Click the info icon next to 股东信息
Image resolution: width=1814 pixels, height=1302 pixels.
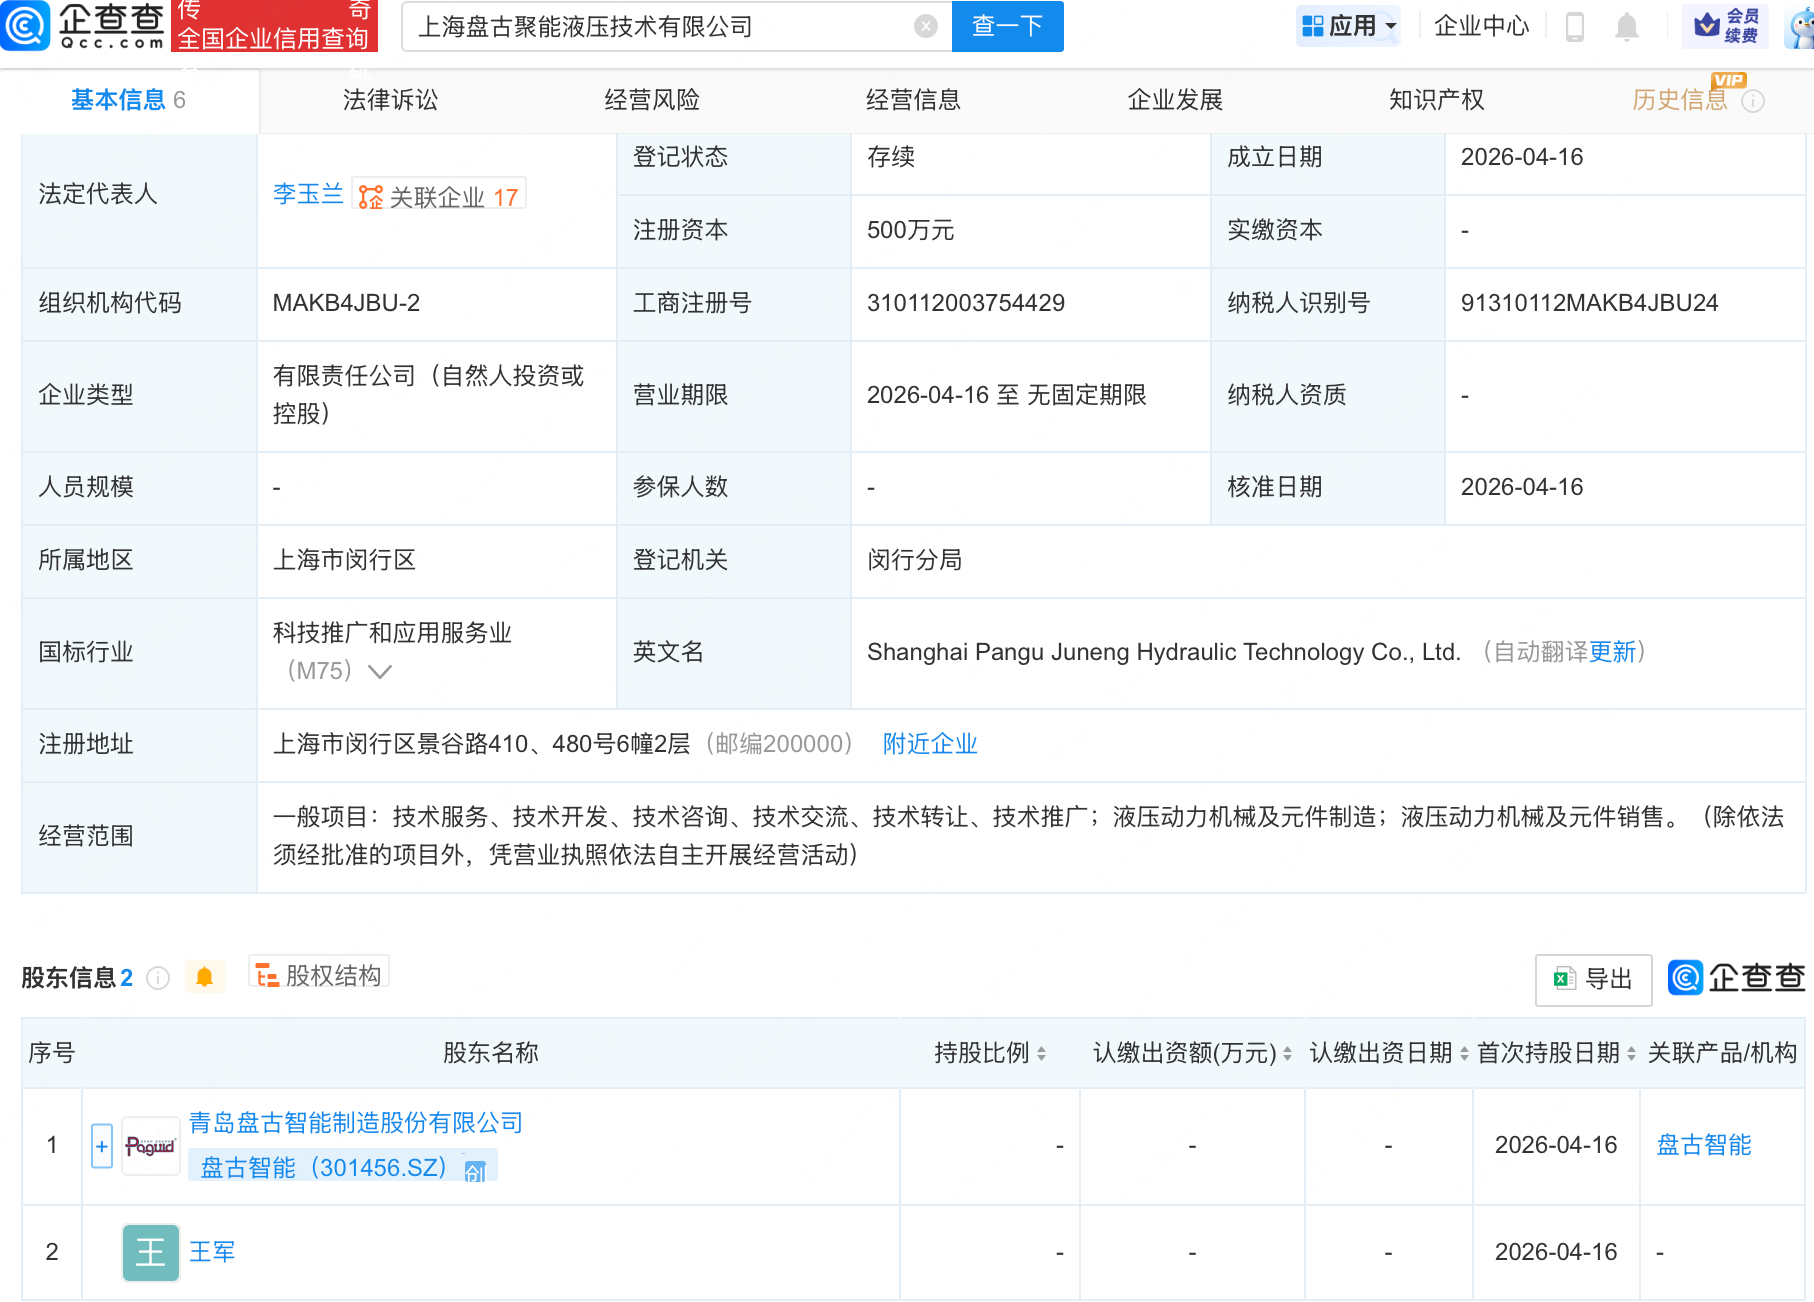coord(158,978)
